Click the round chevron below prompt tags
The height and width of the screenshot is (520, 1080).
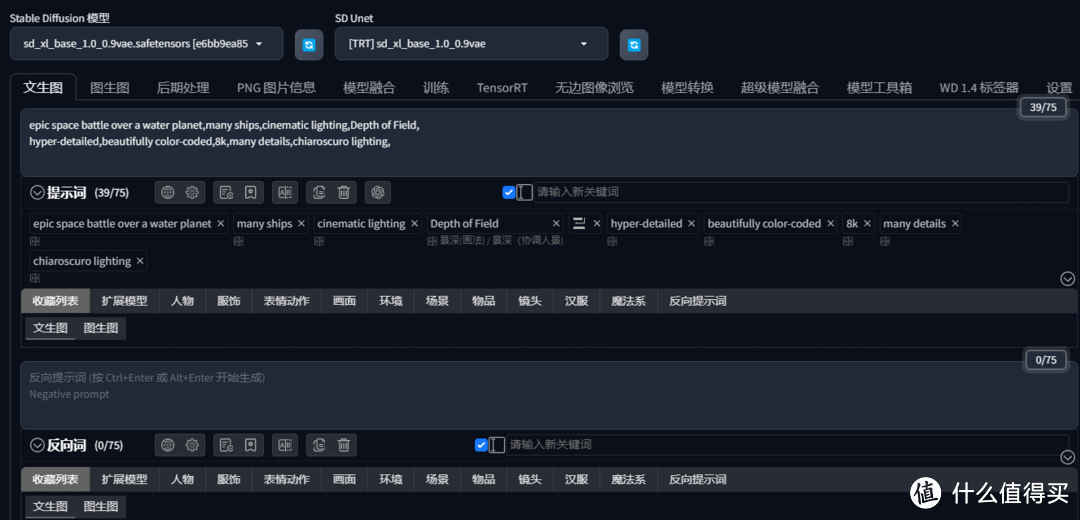pyautogui.click(x=1067, y=278)
